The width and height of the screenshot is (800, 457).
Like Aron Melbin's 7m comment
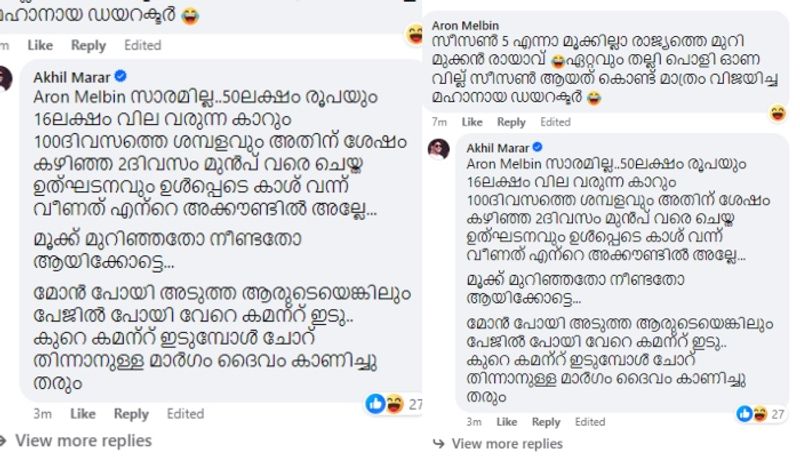click(x=470, y=122)
